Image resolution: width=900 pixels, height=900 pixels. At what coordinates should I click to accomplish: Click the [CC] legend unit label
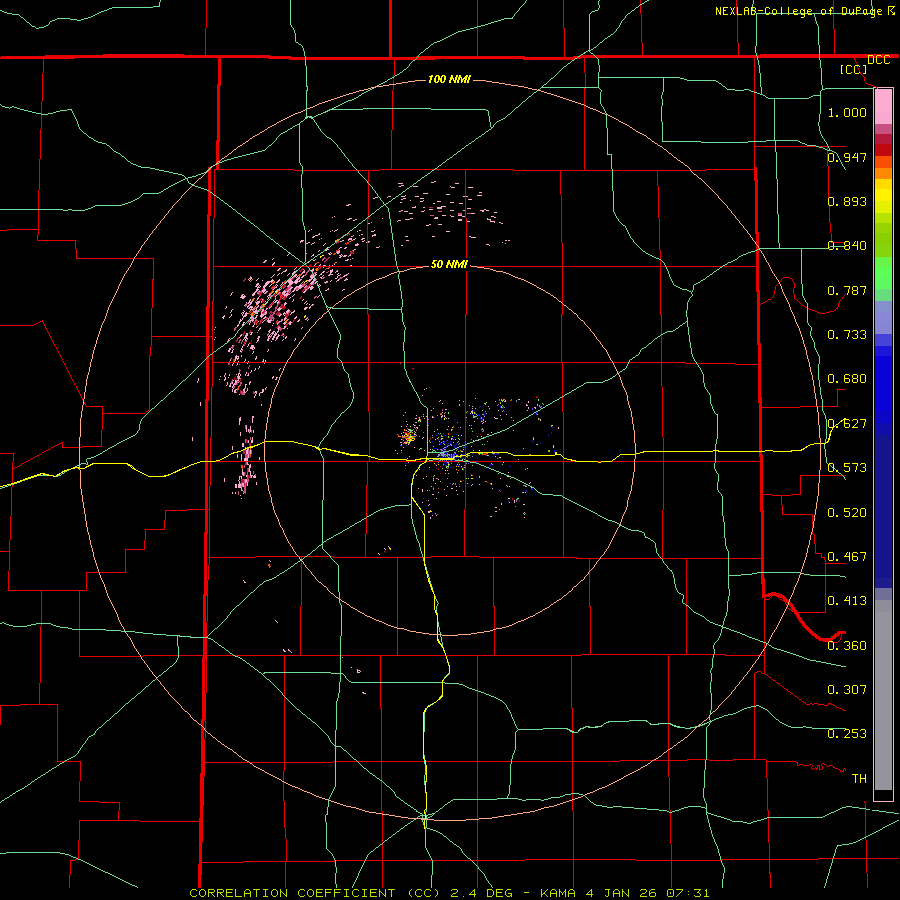point(854,69)
